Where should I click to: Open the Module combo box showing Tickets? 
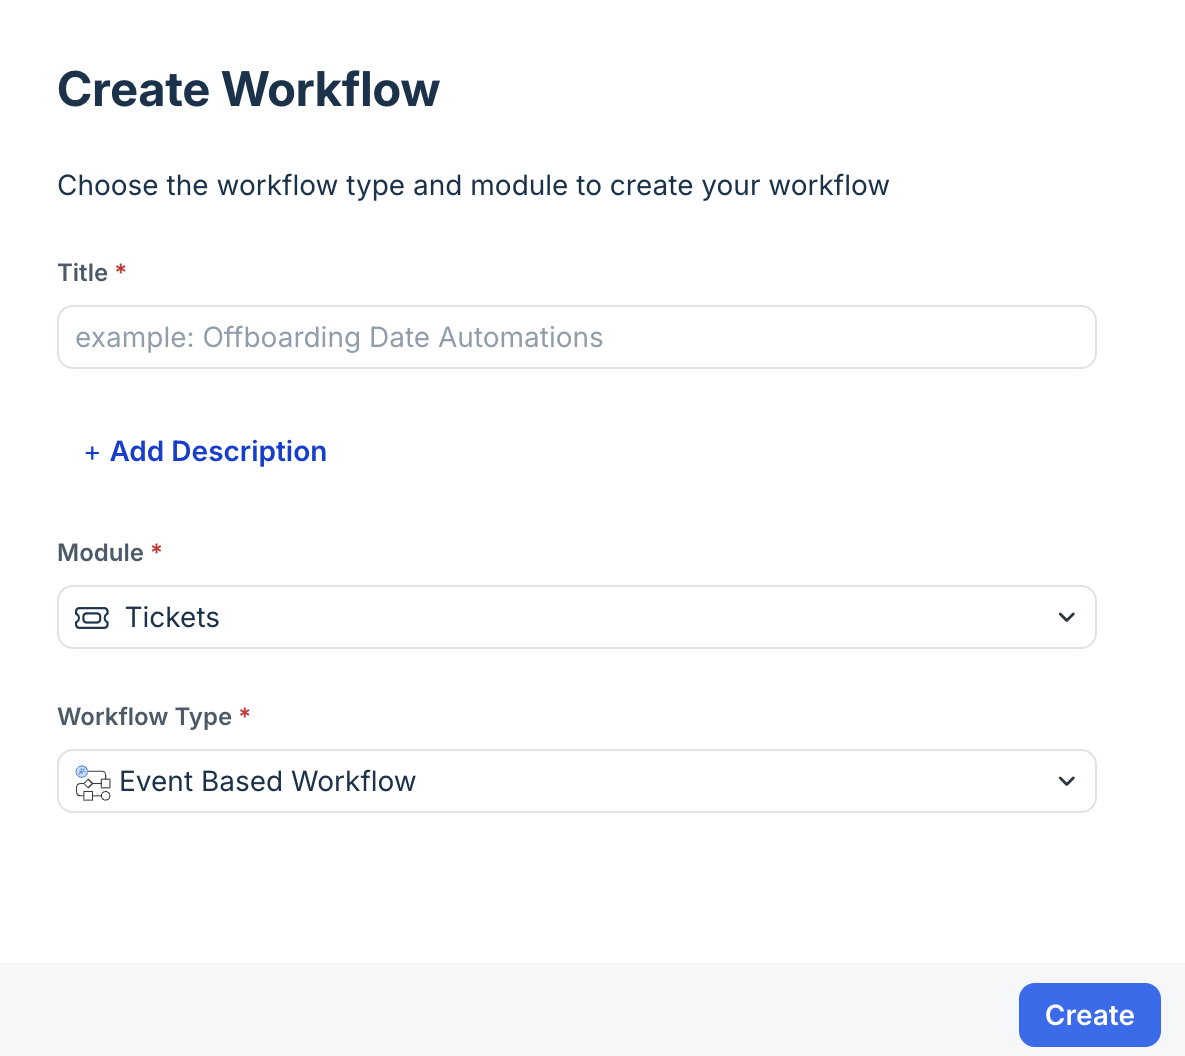(576, 617)
